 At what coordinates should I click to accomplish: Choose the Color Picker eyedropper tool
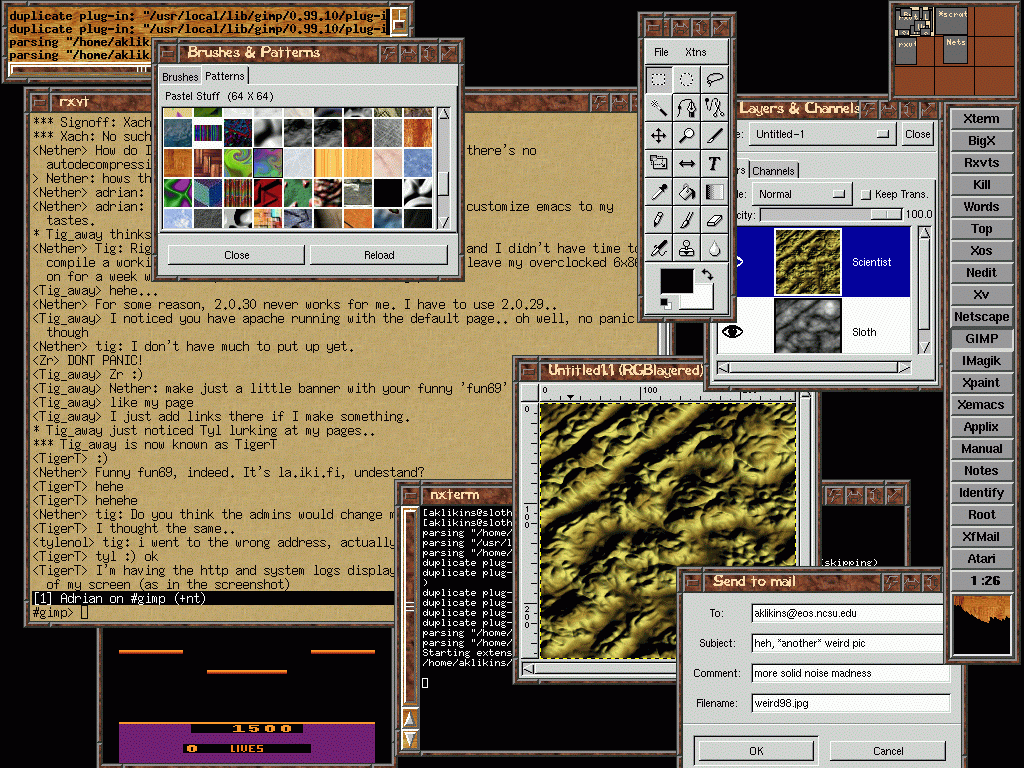tap(659, 191)
